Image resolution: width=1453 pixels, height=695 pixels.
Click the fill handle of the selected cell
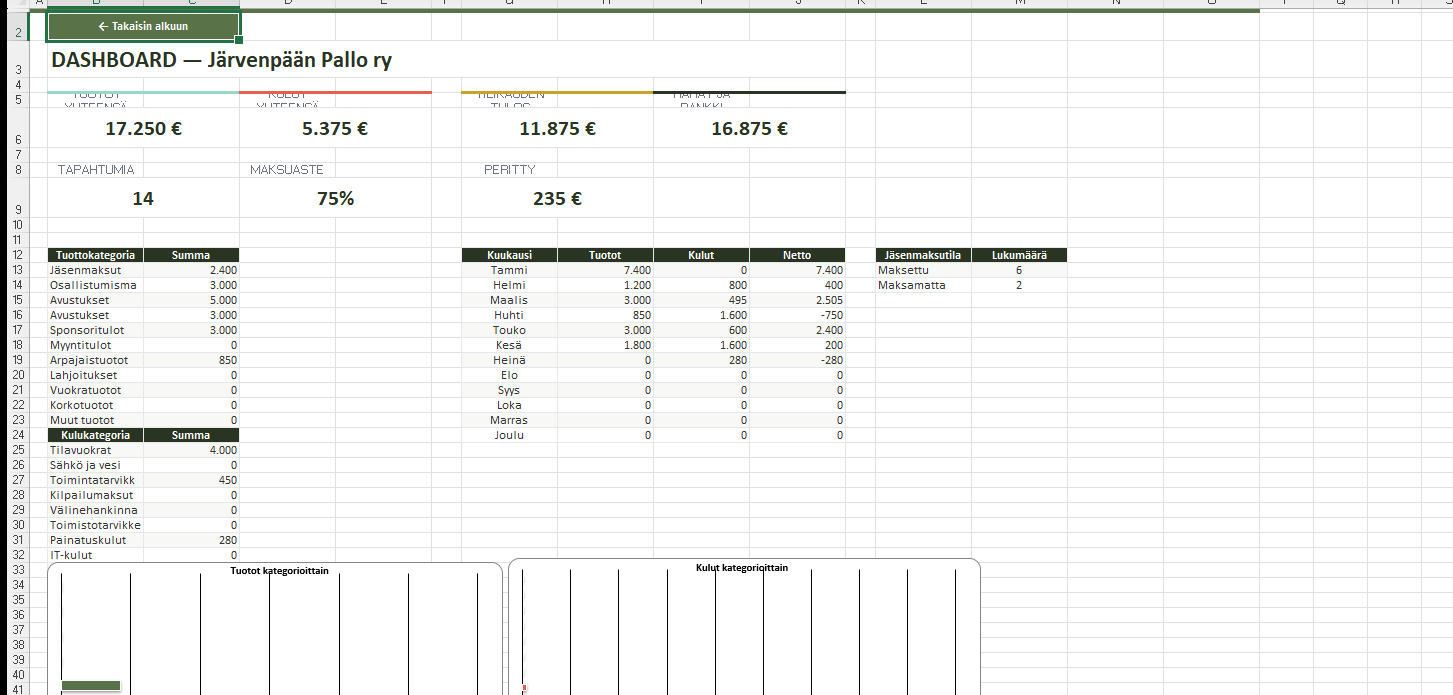click(x=239, y=41)
